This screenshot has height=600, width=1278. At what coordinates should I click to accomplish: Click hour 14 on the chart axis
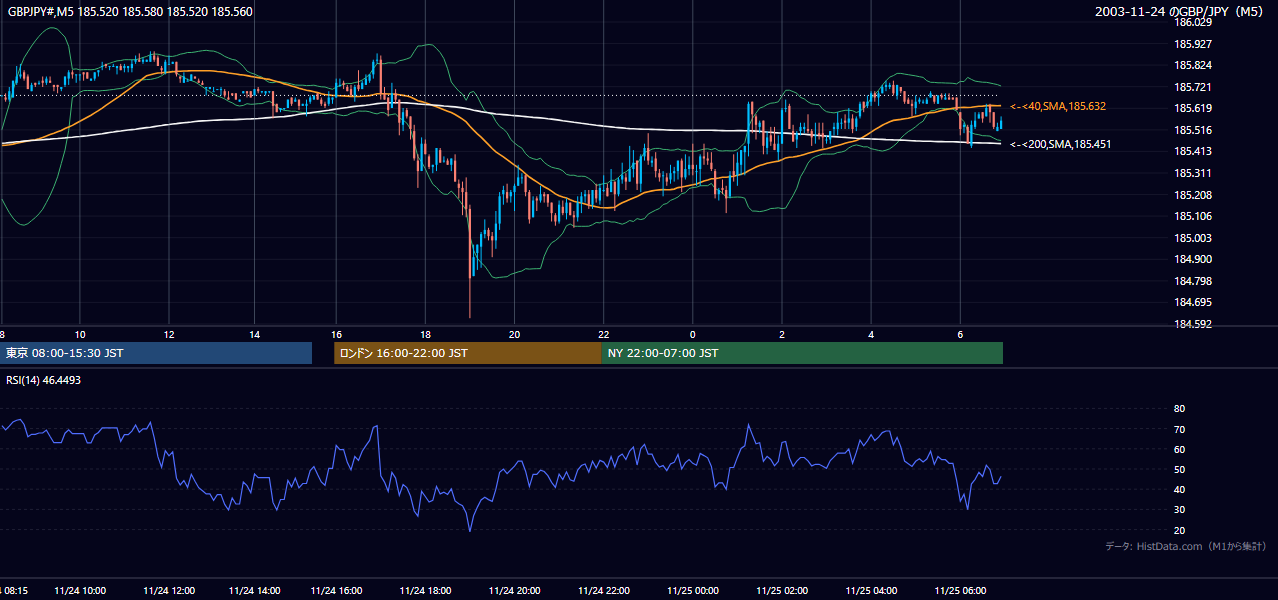tap(254, 334)
